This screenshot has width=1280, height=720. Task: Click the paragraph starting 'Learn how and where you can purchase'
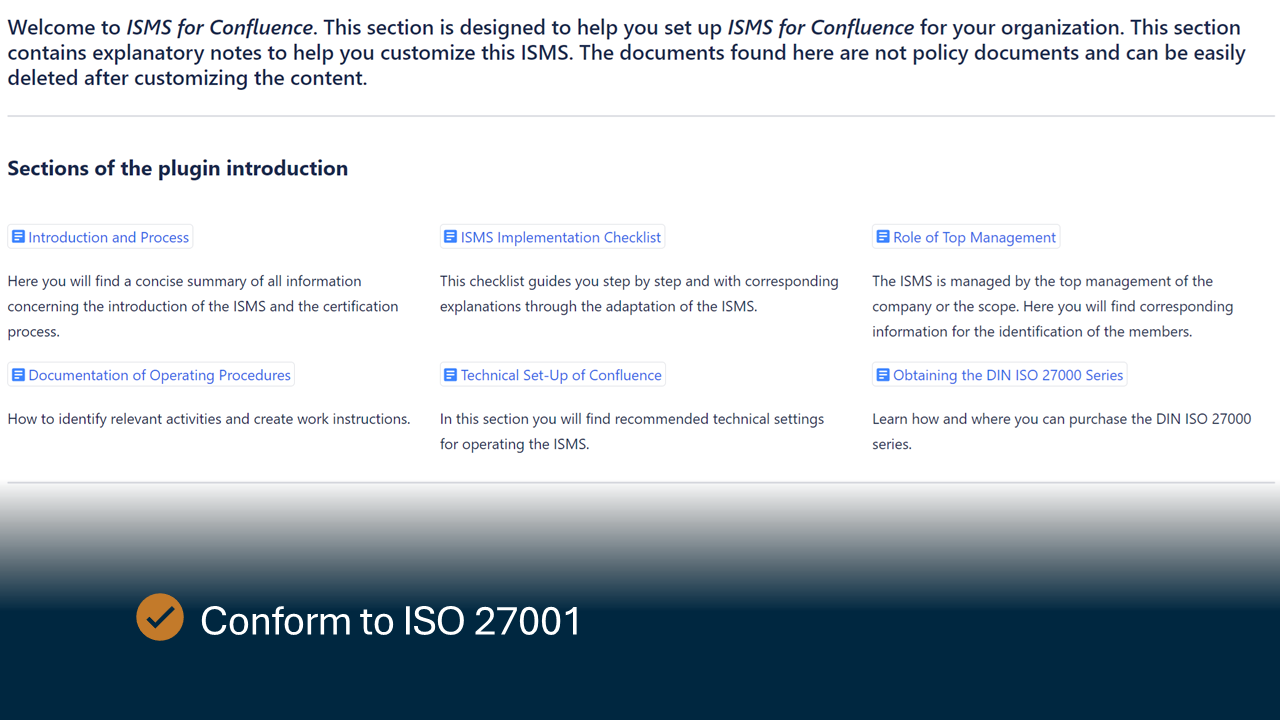point(1061,431)
